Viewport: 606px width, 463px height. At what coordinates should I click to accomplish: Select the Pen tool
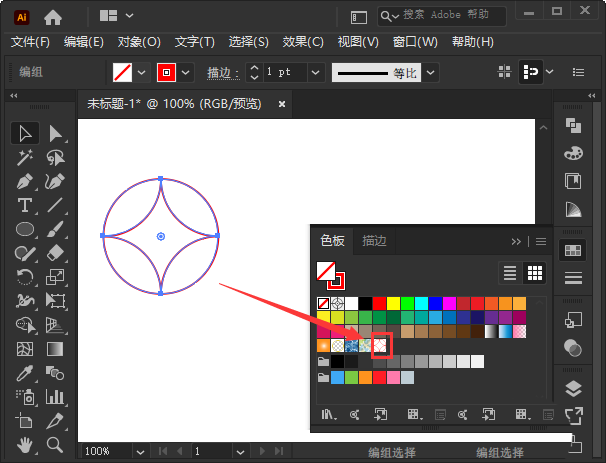click(25, 182)
